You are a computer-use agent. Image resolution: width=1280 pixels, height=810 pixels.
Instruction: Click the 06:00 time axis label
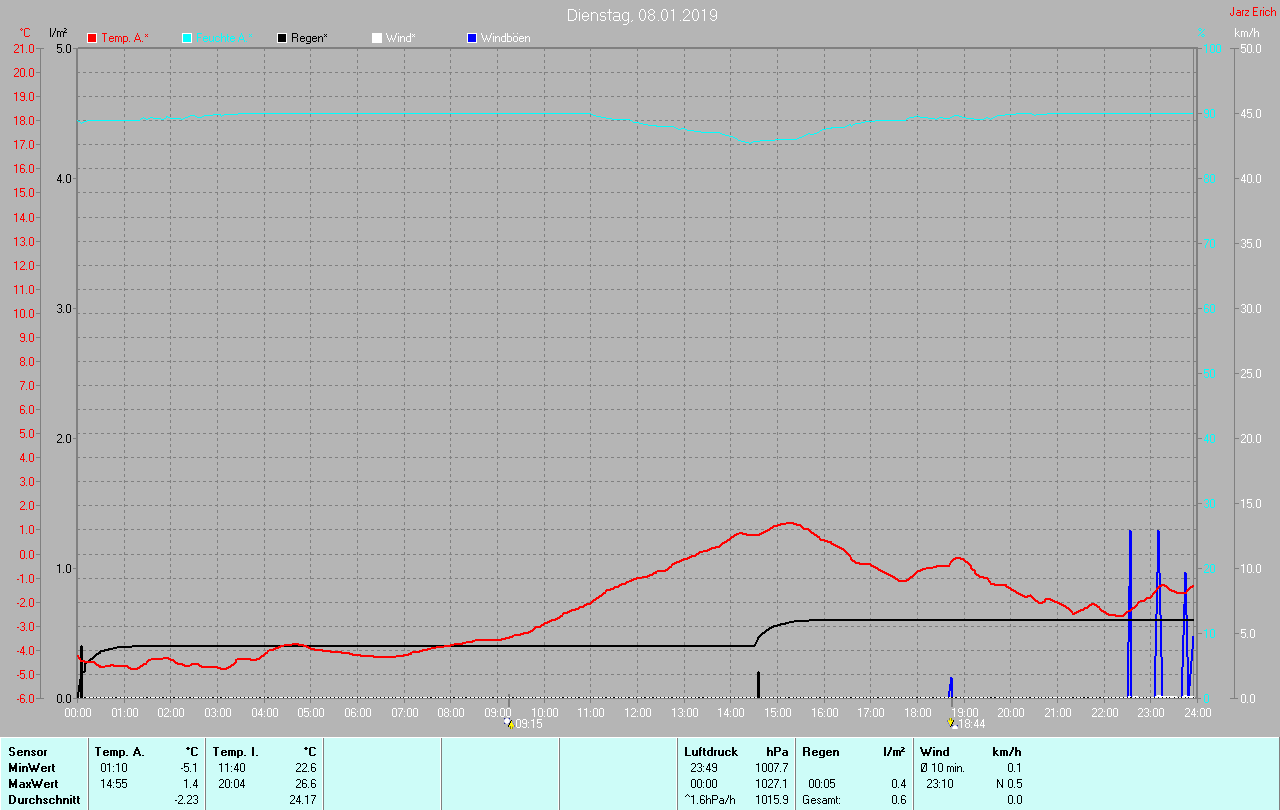pyautogui.click(x=358, y=712)
